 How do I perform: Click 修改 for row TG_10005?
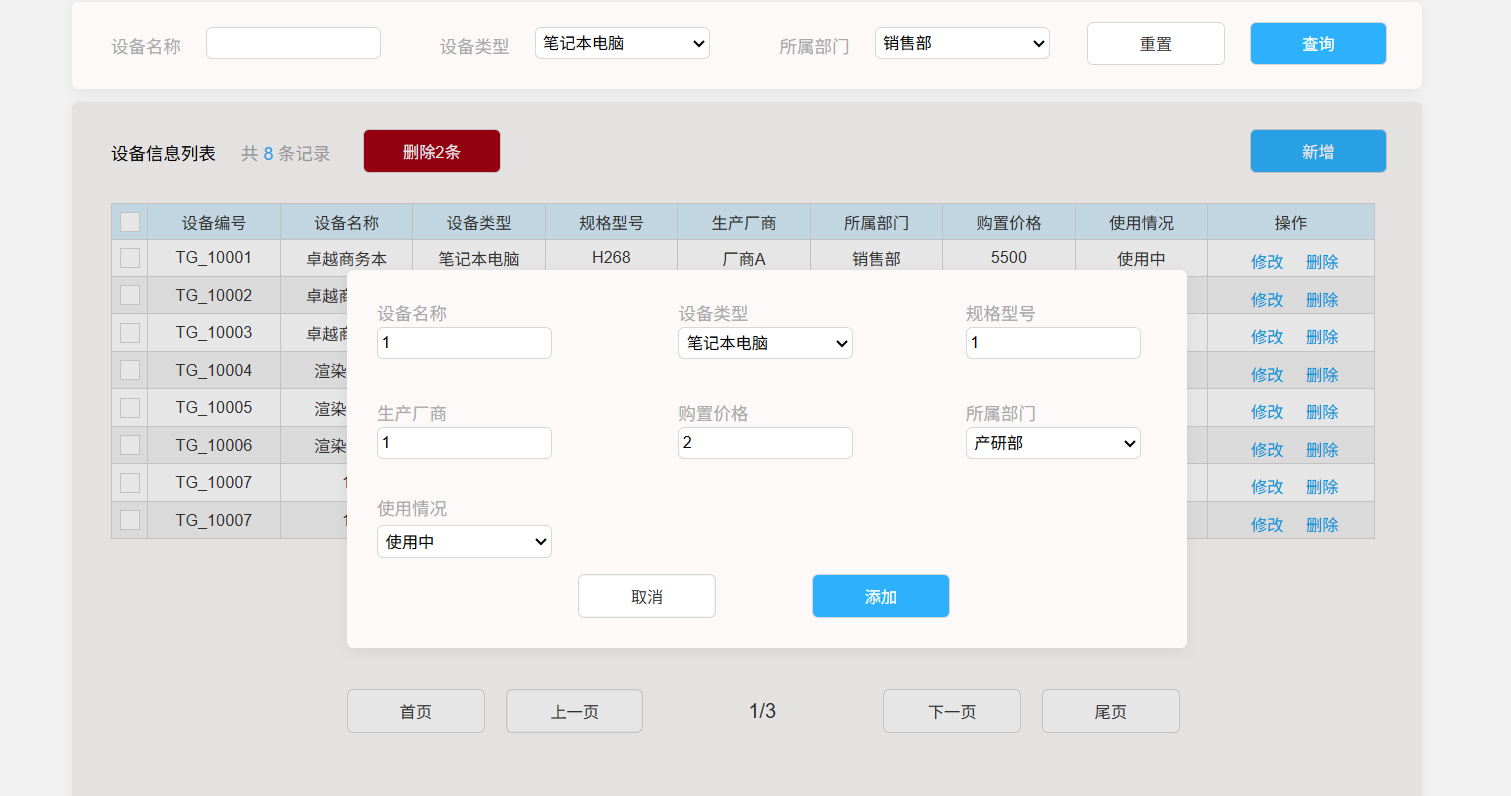pos(1267,412)
